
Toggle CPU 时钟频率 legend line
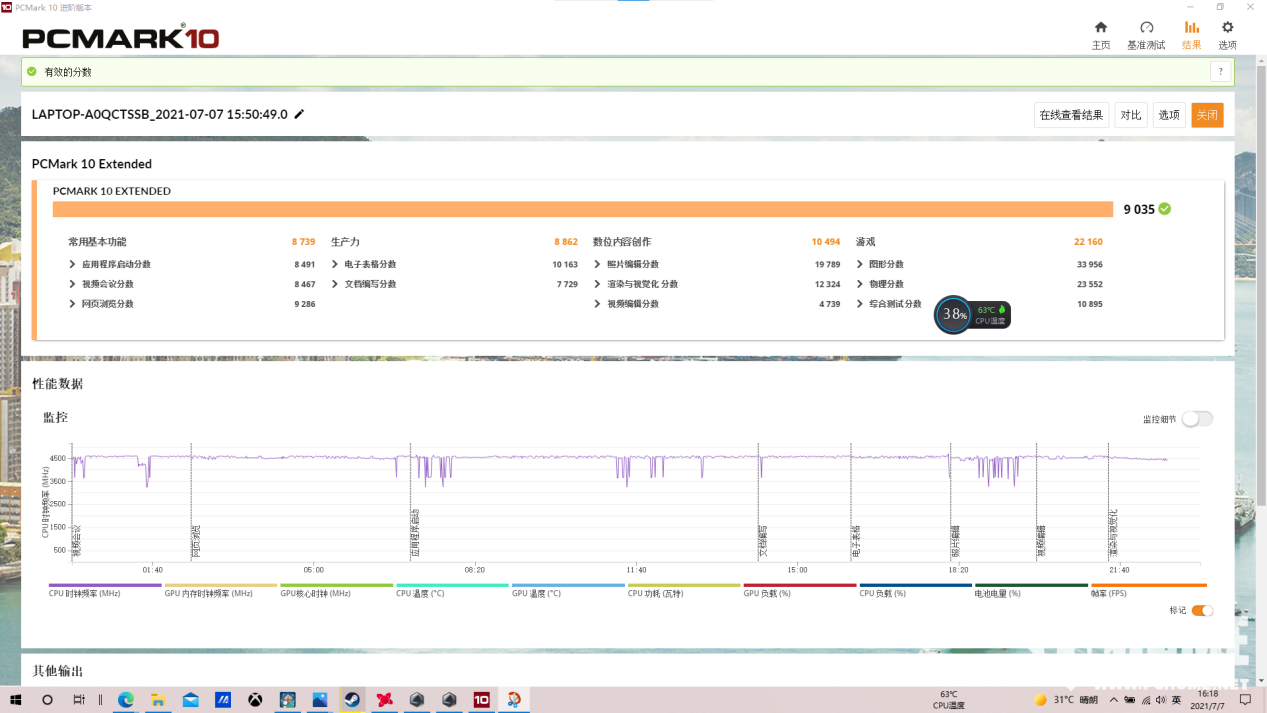point(105,590)
